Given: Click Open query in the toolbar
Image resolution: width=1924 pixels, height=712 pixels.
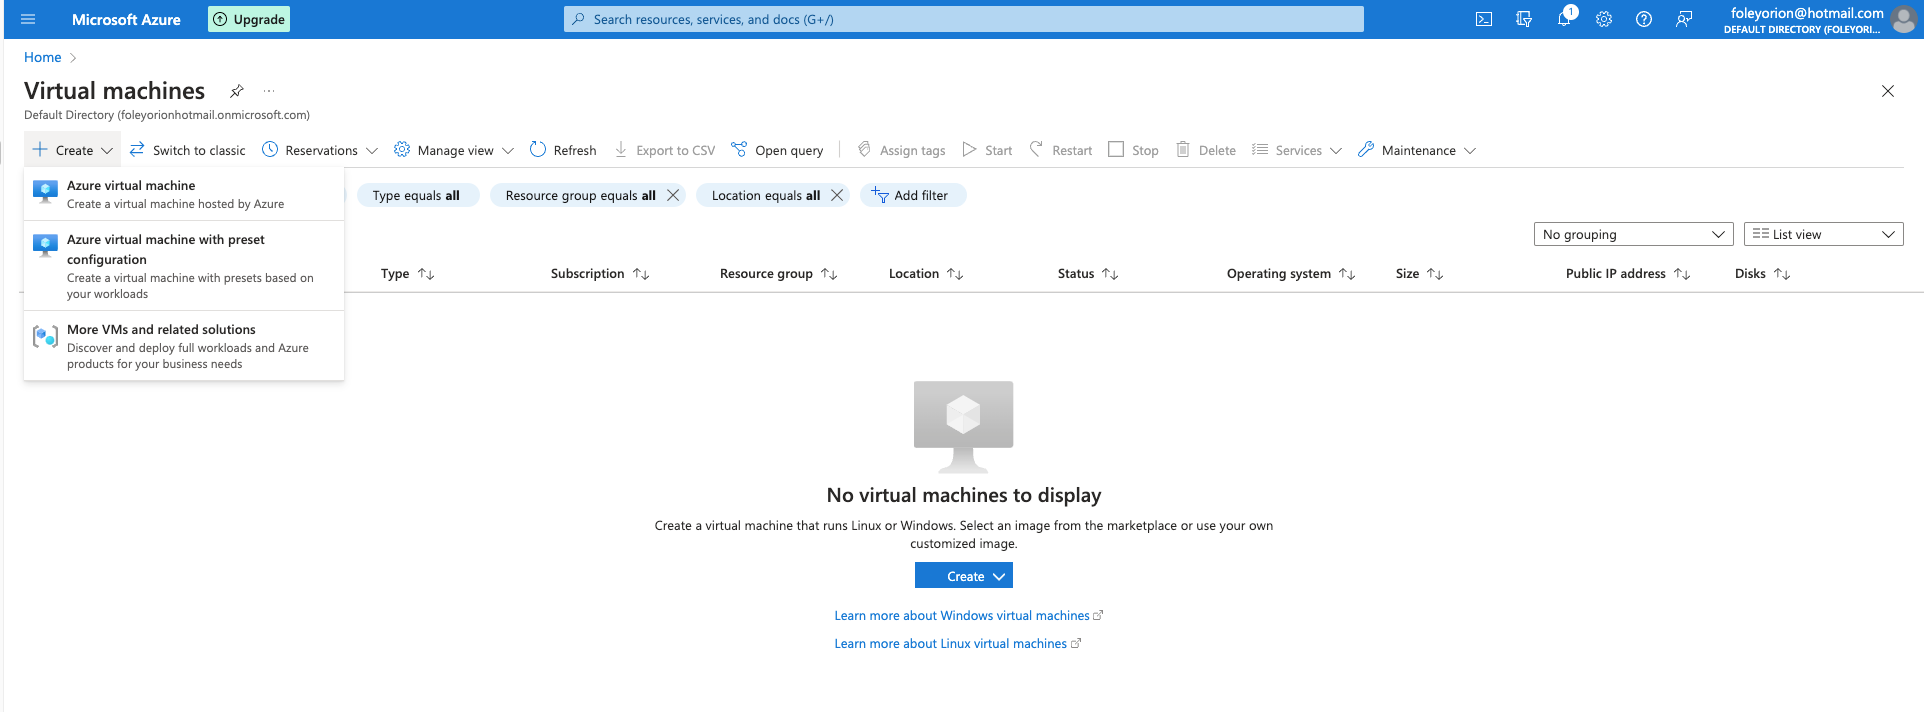Looking at the screenshot, I should pos(777,150).
